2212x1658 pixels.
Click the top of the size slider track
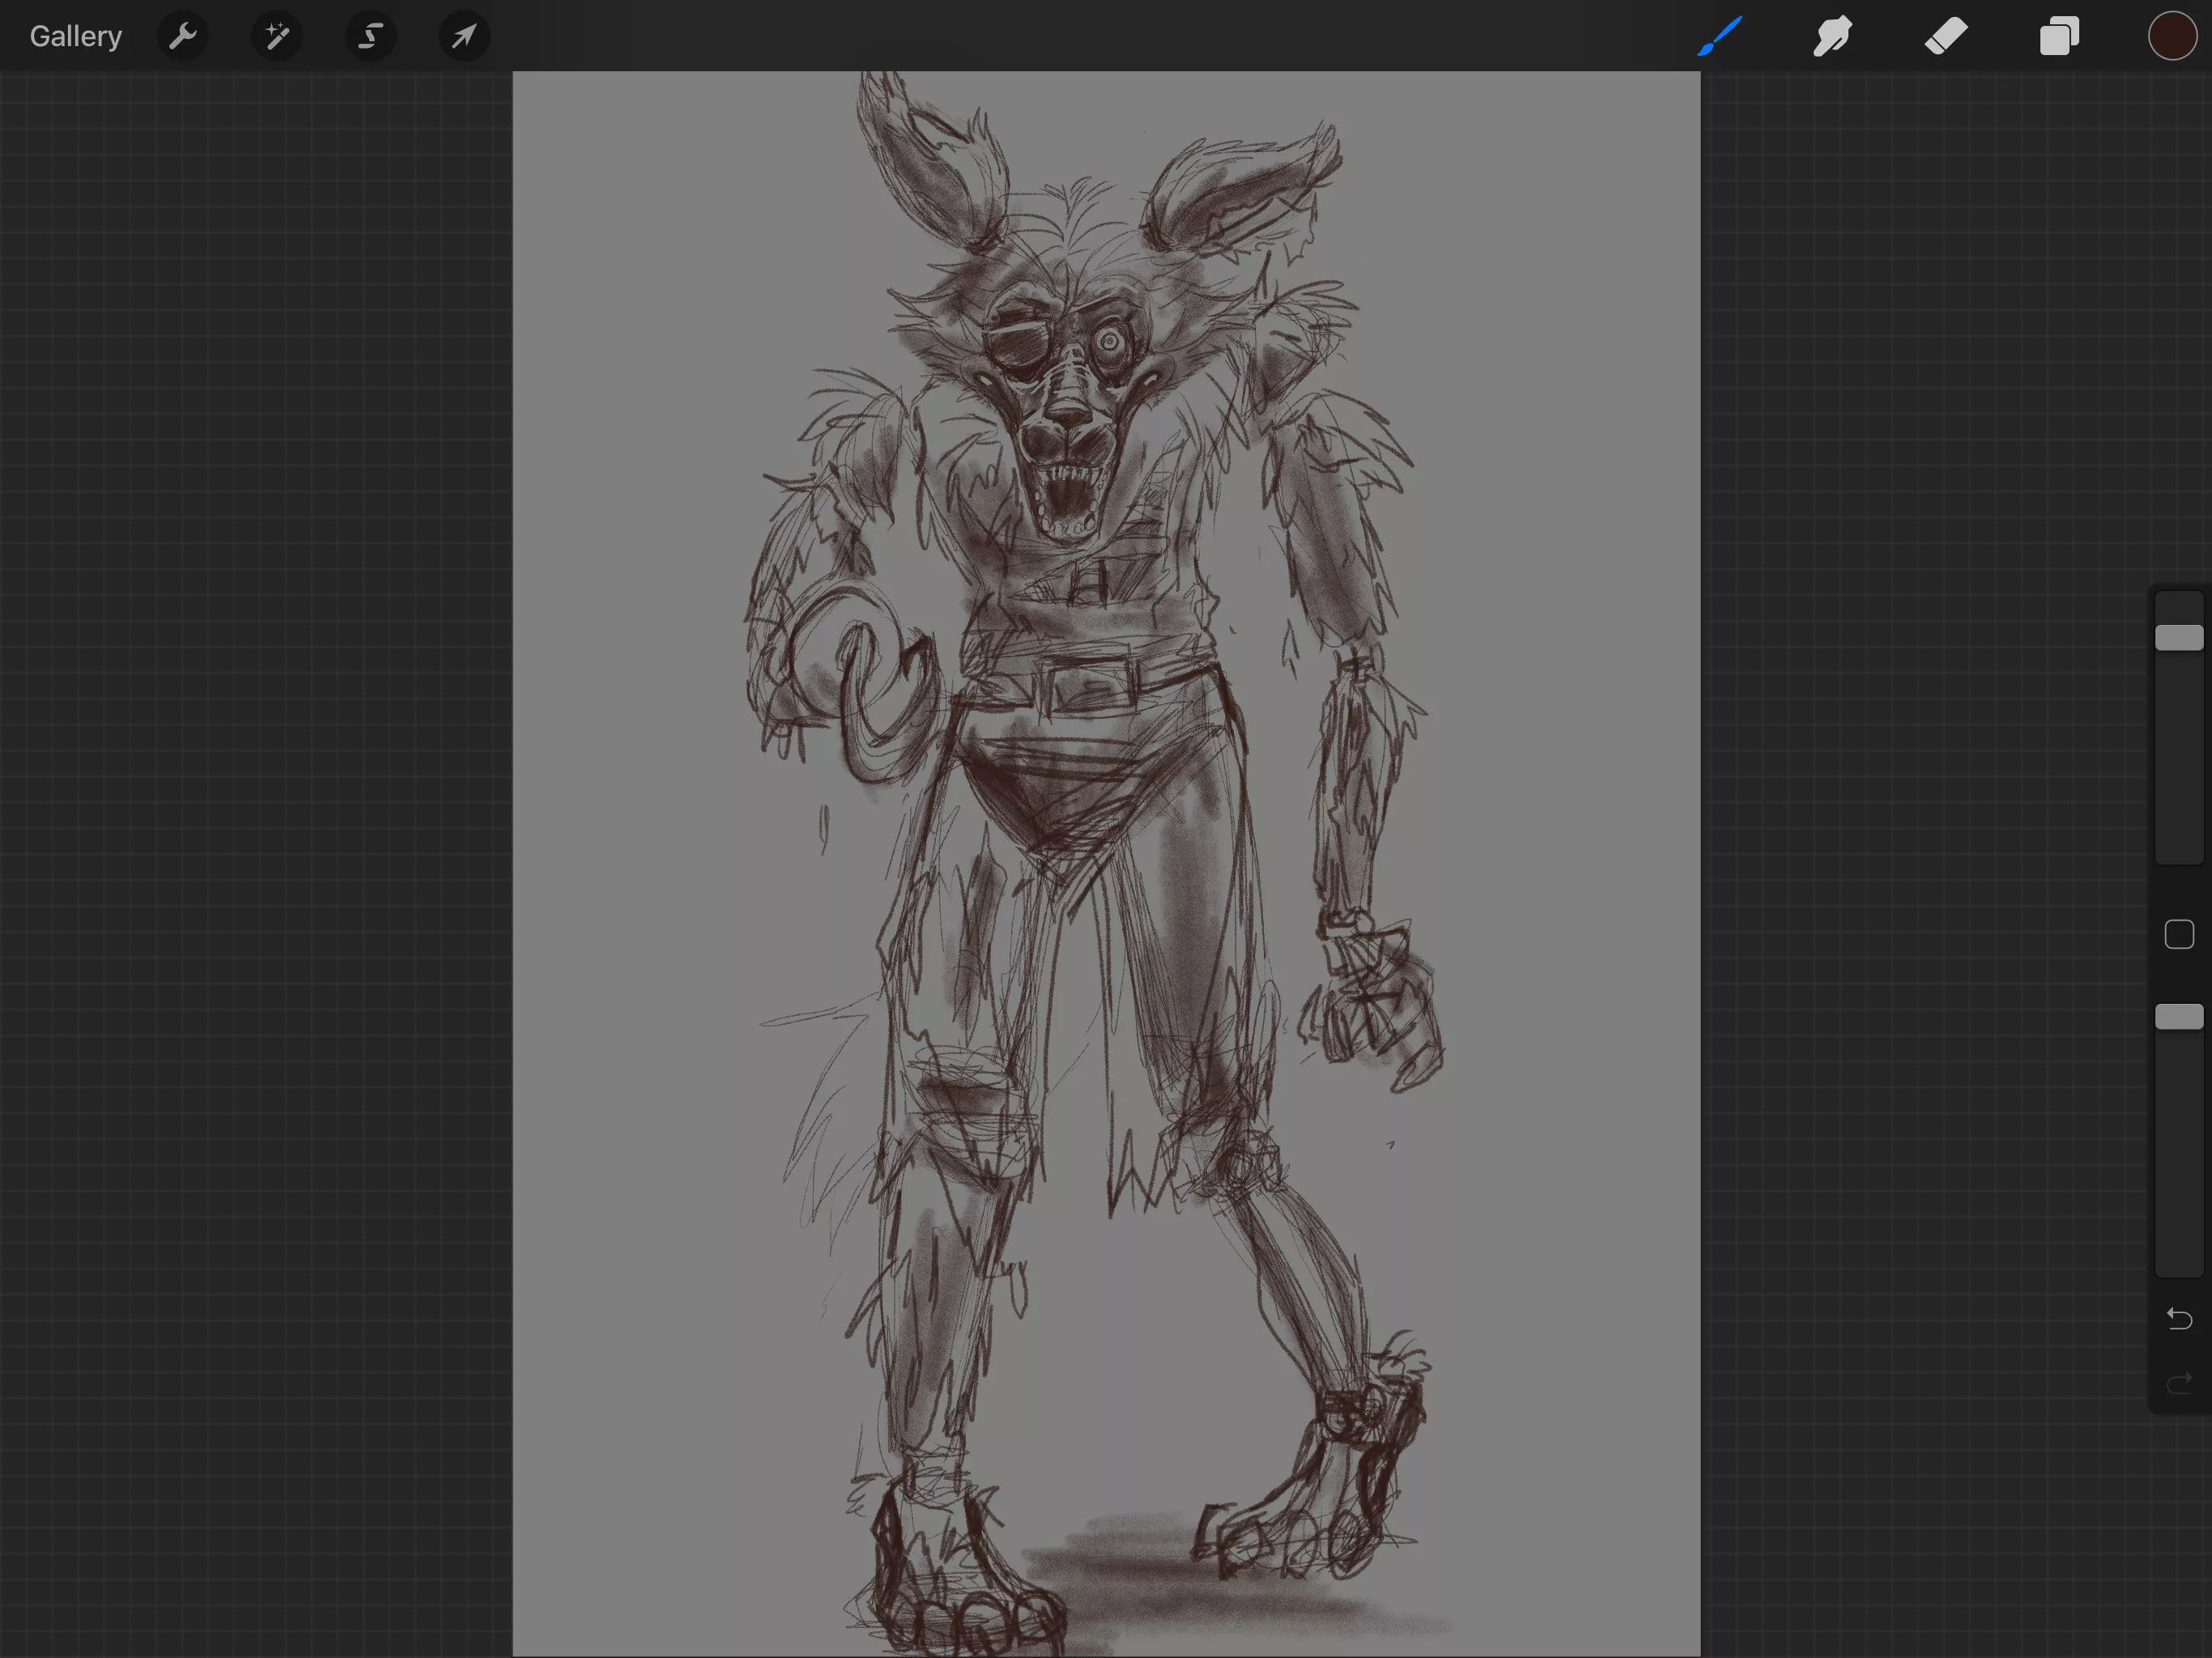click(x=2179, y=603)
